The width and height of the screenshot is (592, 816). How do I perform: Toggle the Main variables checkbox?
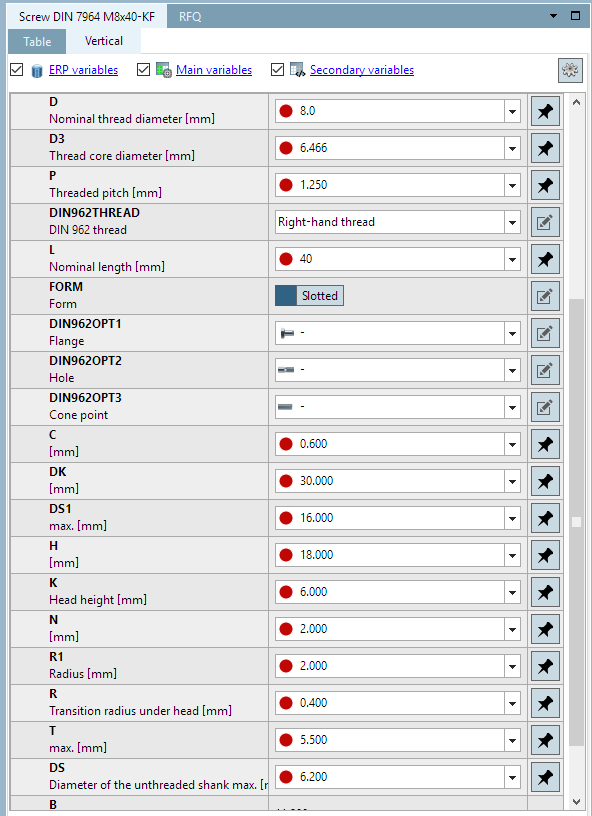tap(144, 69)
